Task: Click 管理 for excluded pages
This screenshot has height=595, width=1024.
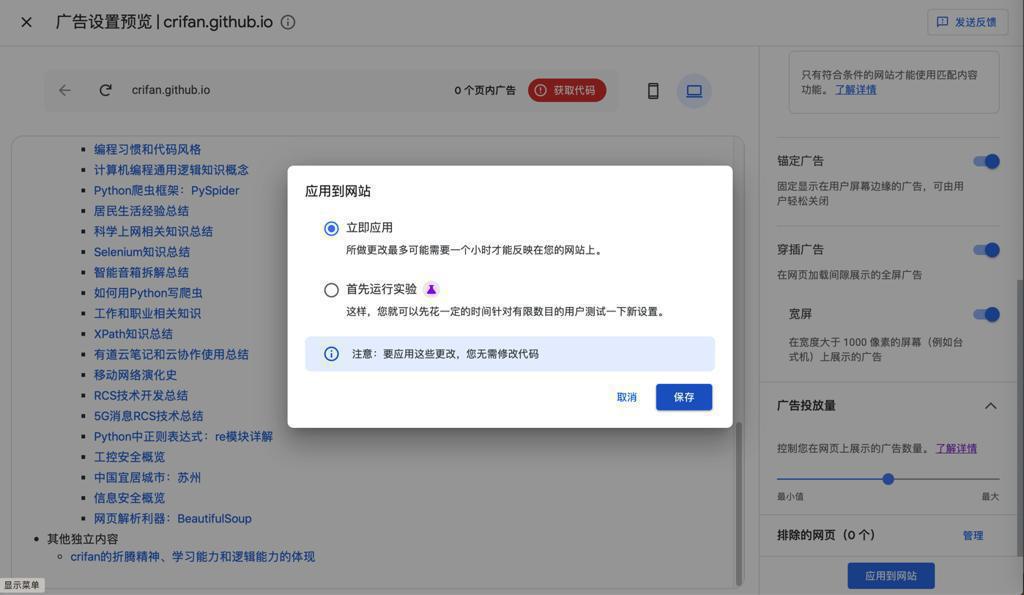Action: [973, 536]
